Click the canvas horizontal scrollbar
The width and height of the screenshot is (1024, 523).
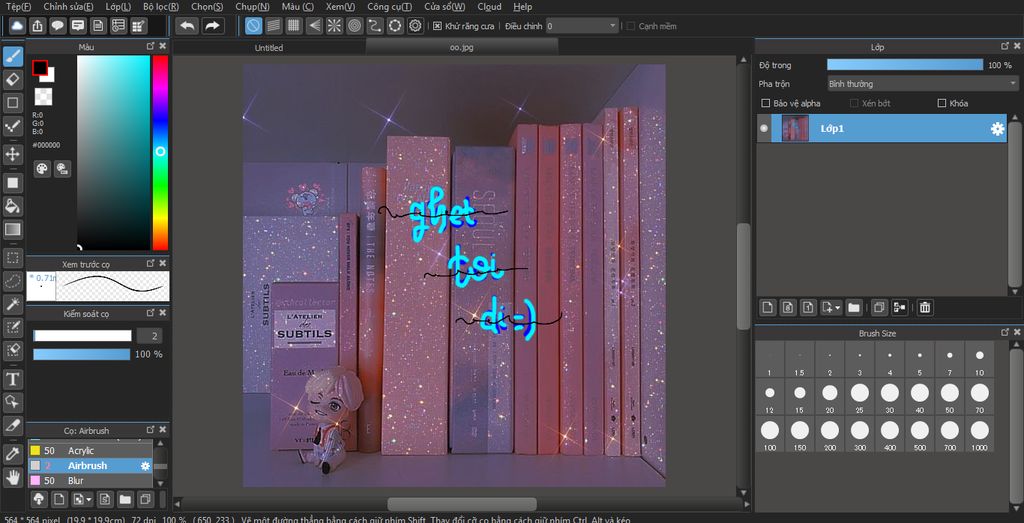tap(462, 504)
